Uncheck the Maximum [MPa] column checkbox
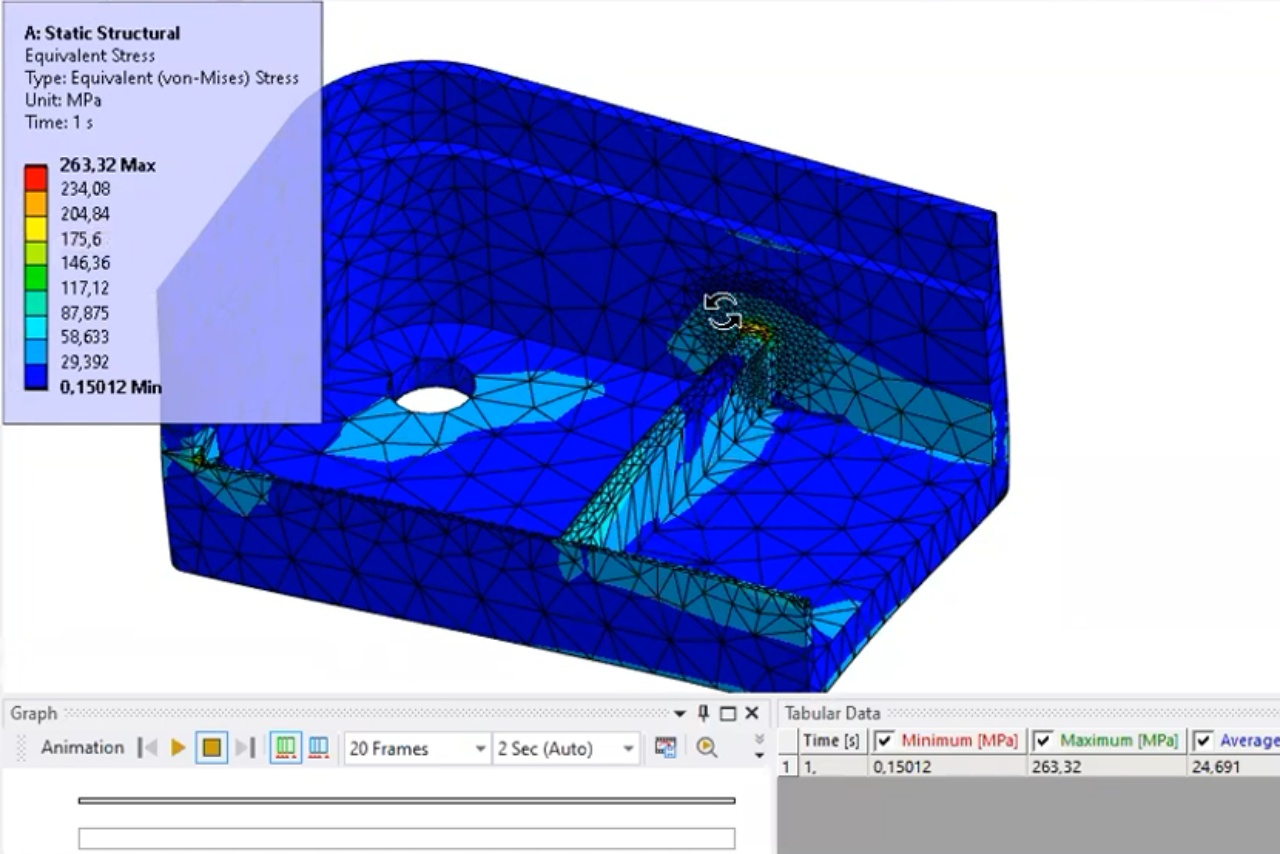 point(1042,741)
